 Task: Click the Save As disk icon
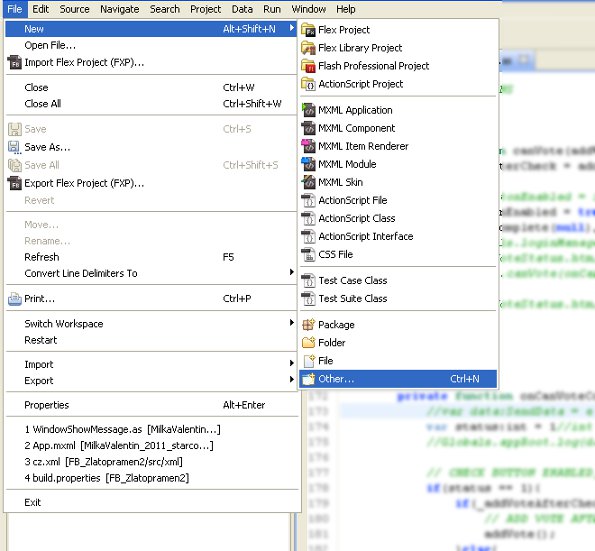(15, 147)
